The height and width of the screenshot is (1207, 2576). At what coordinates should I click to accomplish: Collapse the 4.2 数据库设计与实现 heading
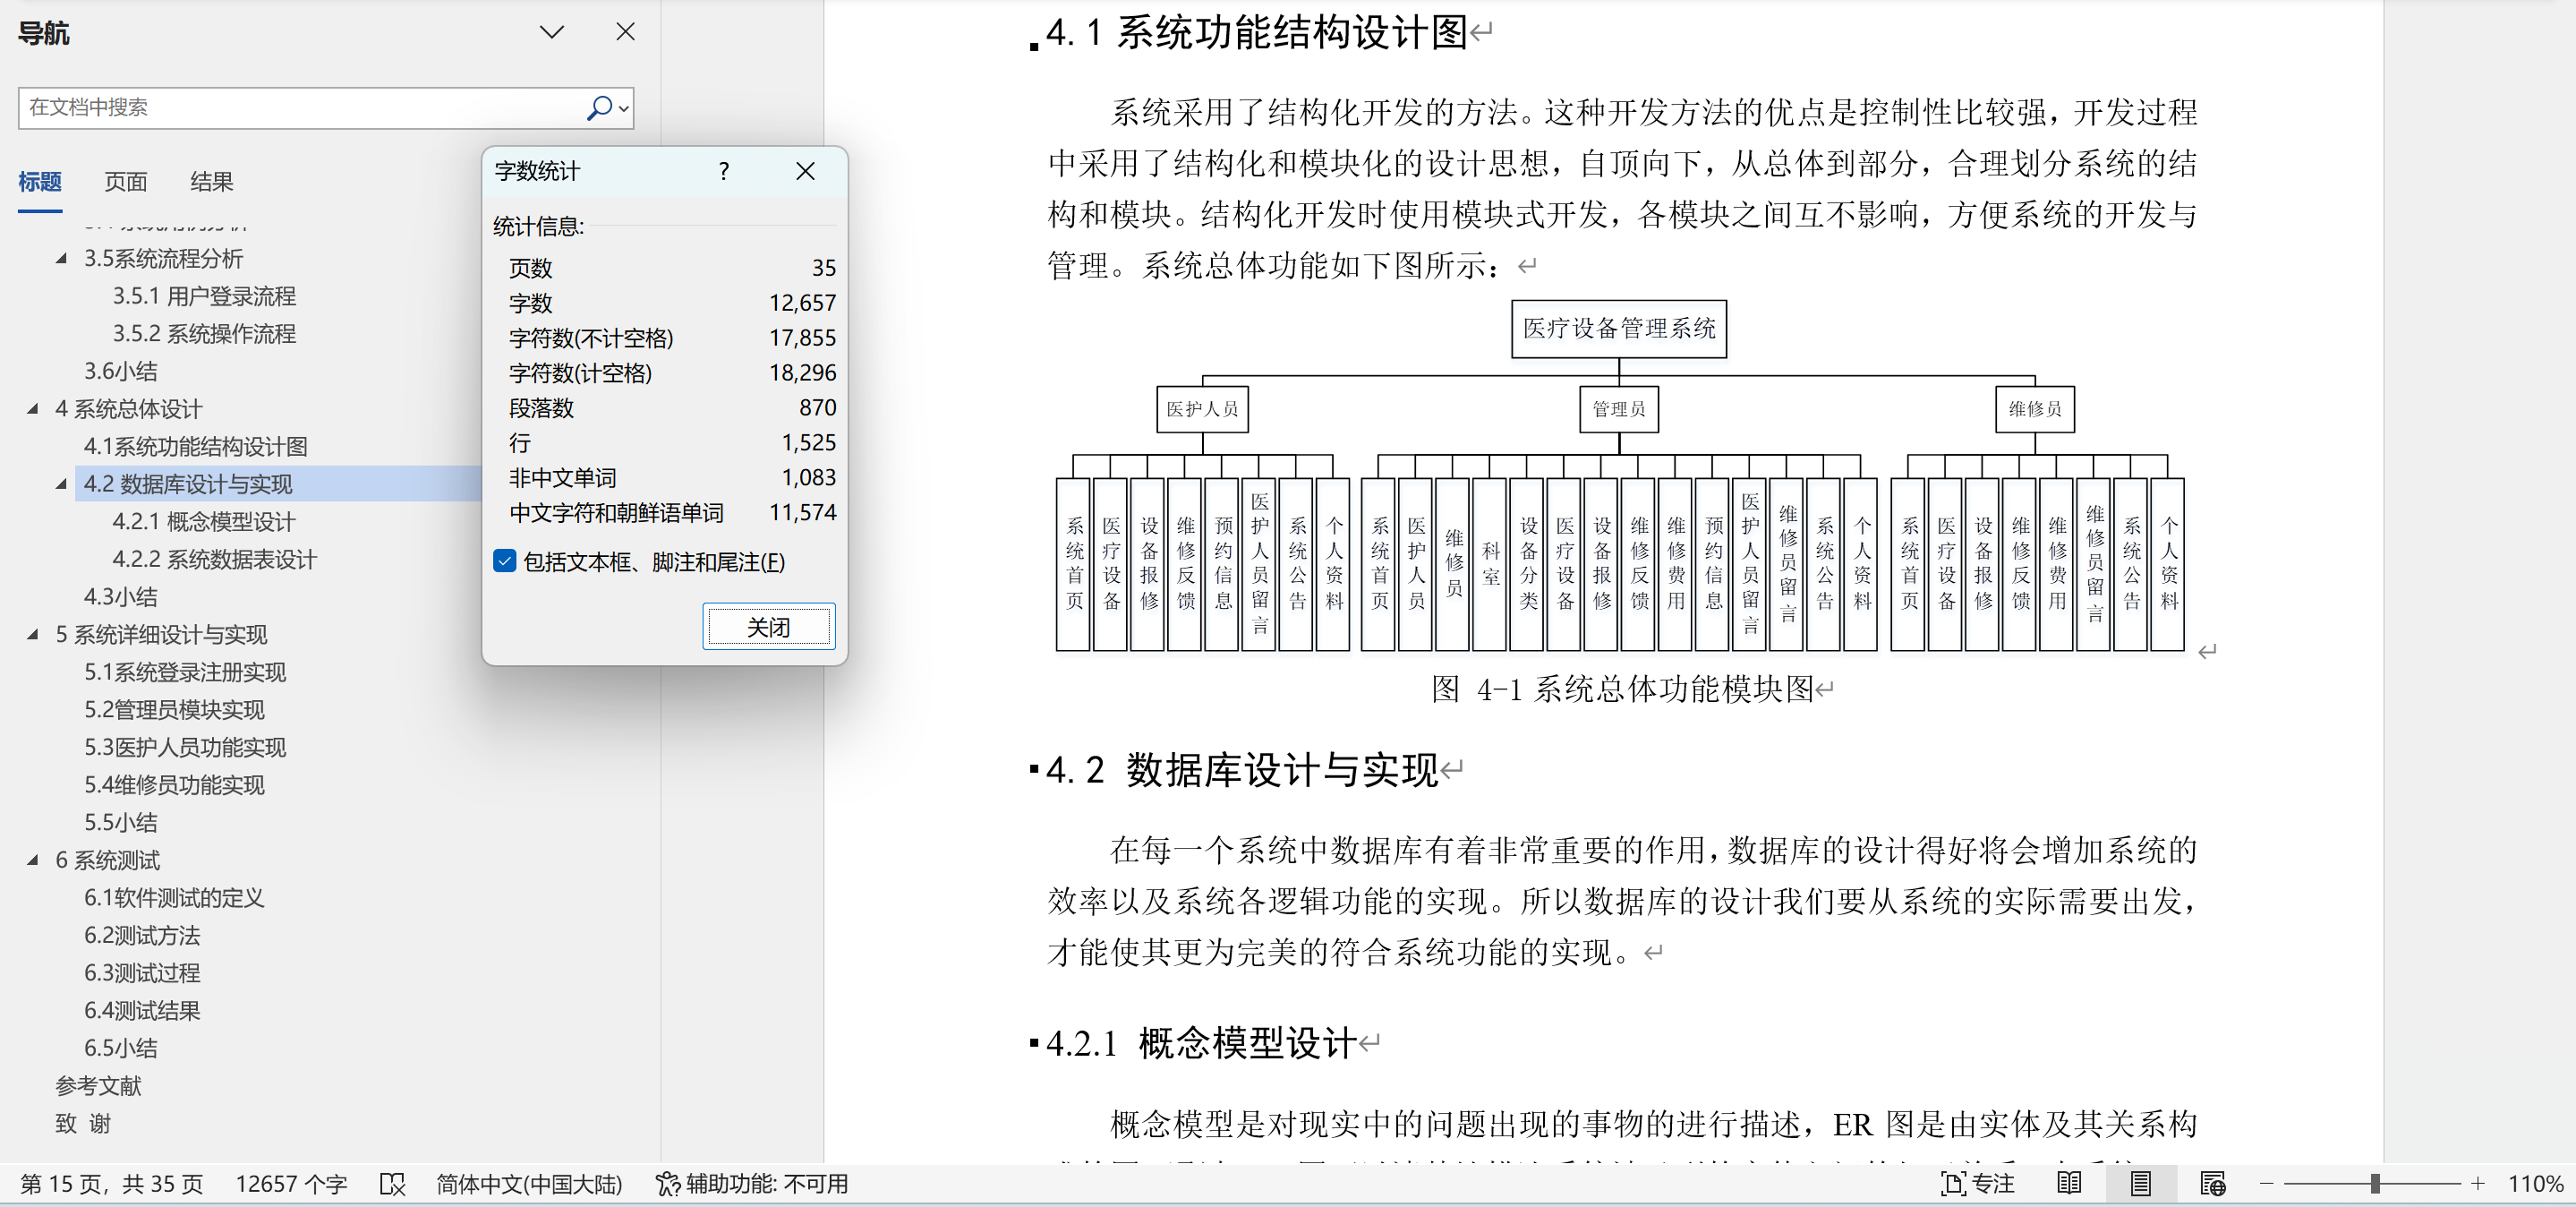pyautogui.click(x=62, y=484)
